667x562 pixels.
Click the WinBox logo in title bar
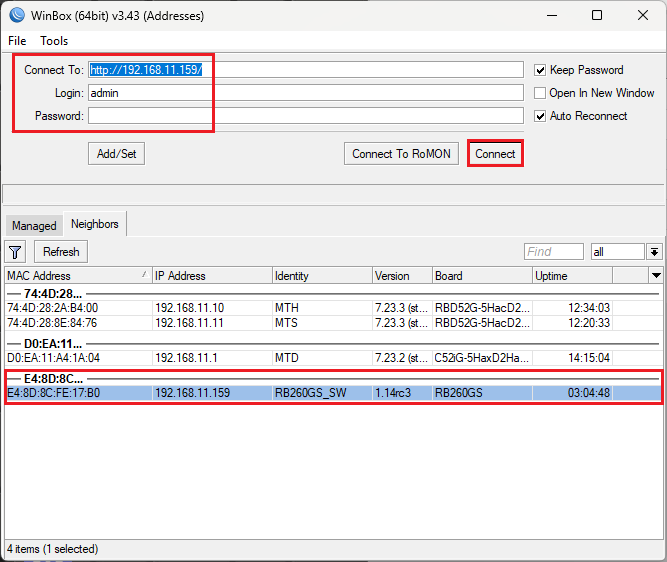pyautogui.click(x=17, y=15)
